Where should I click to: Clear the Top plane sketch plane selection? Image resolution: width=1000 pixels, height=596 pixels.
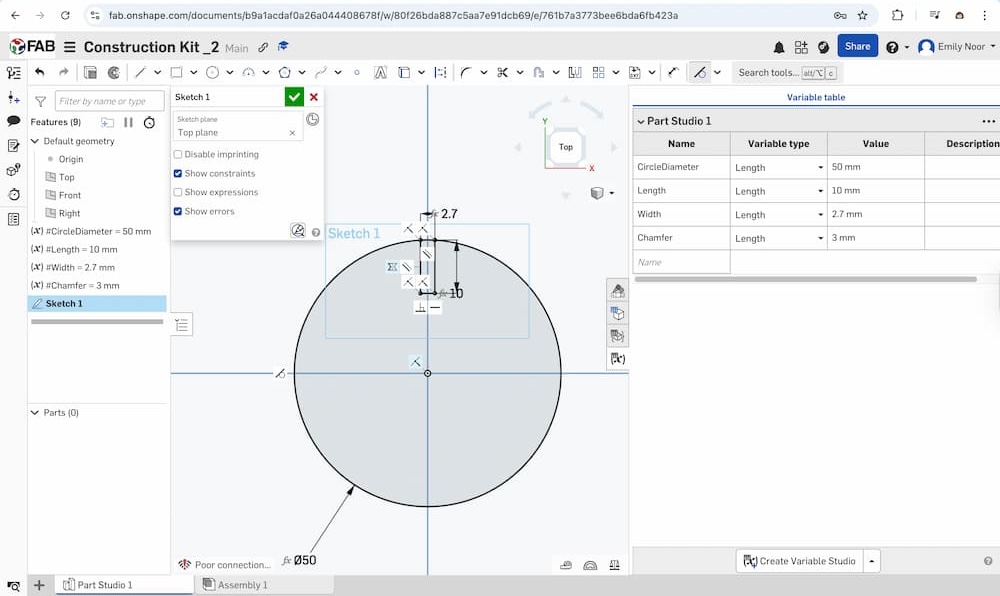click(x=292, y=133)
